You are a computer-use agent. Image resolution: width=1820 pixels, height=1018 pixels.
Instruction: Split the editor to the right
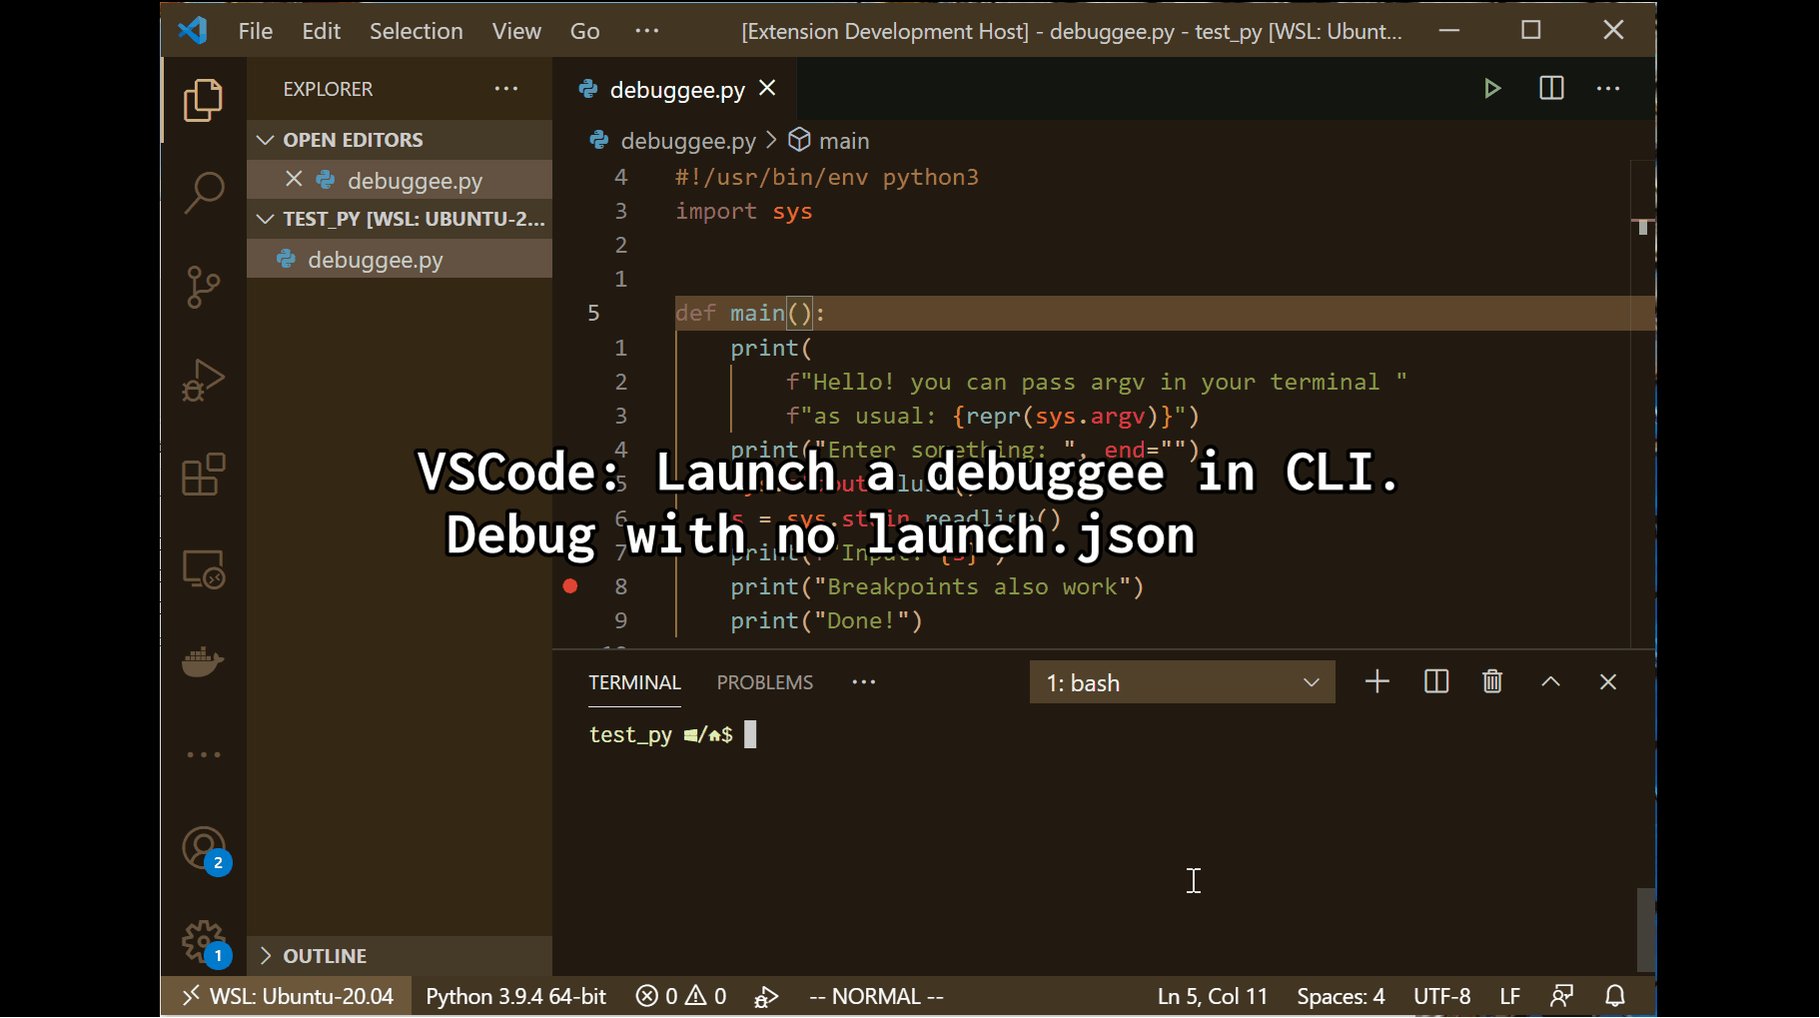pyautogui.click(x=1551, y=89)
